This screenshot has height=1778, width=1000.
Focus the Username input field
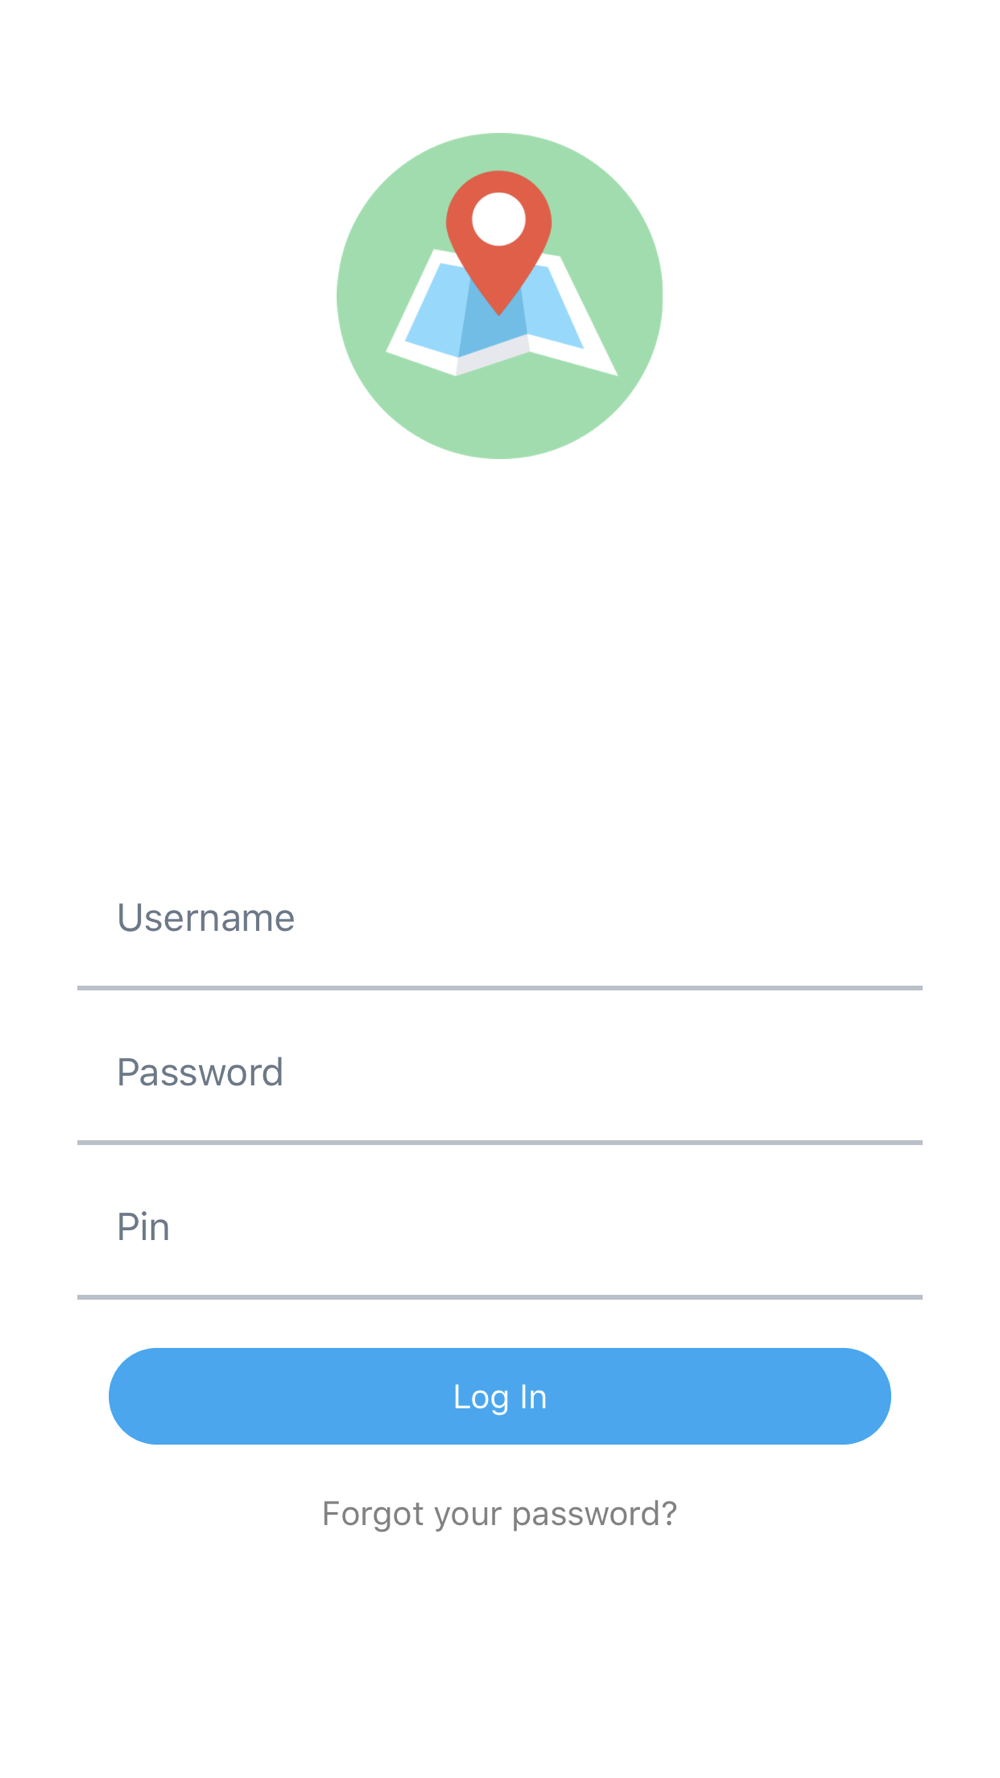tap(500, 919)
